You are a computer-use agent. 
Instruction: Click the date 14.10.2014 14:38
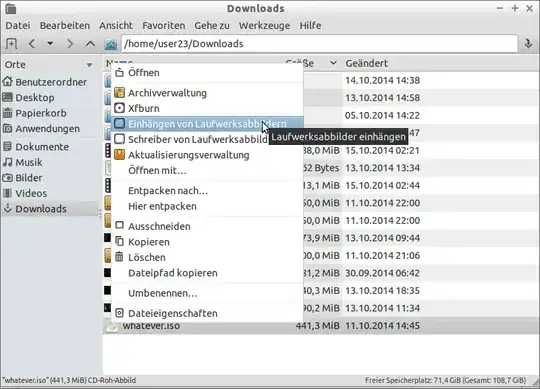pos(382,80)
